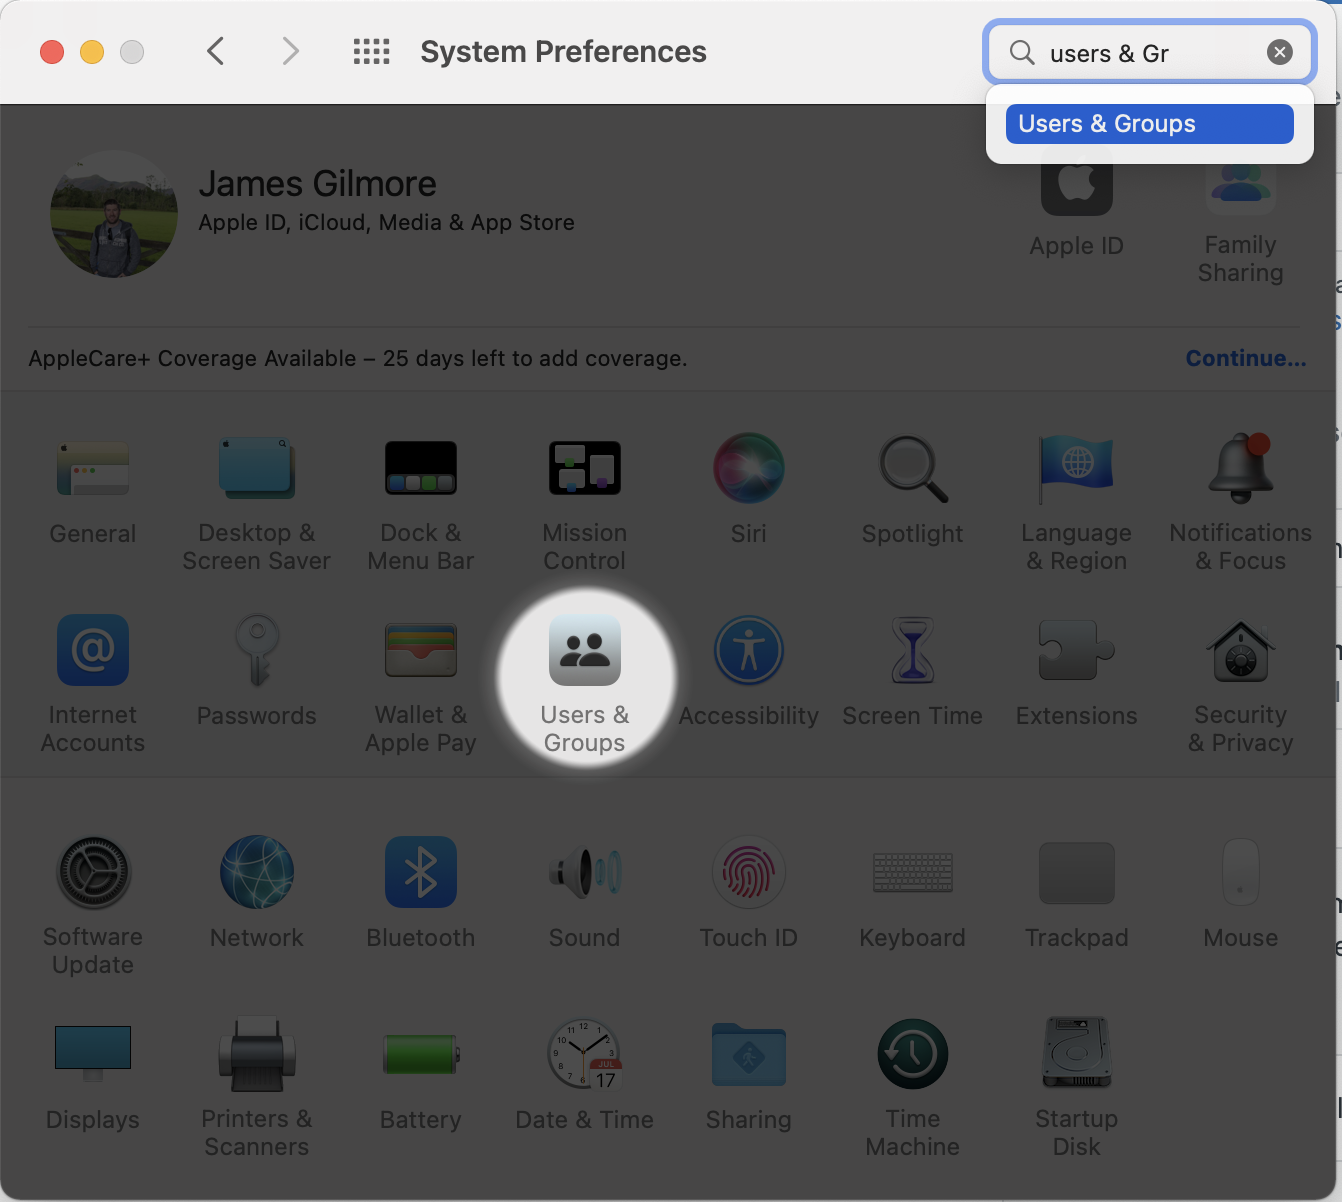Click the magnifying glass search icon
1342x1202 pixels.
pos(1021,52)
